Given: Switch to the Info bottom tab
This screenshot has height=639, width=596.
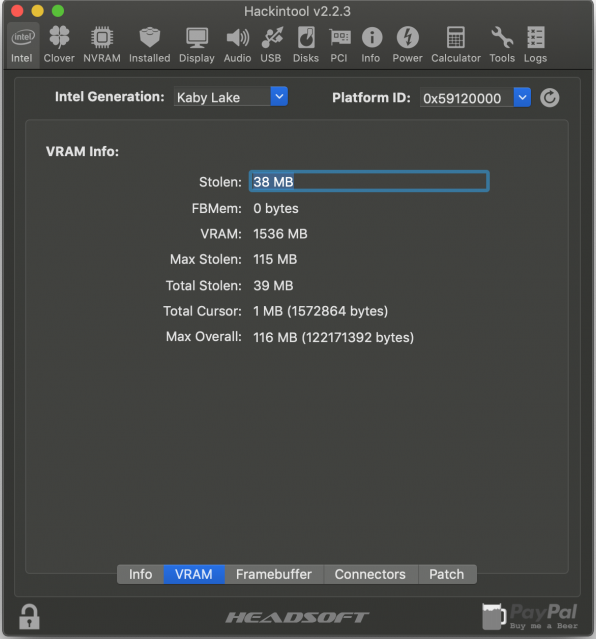Looking at the screenshot, I should click(x=141, y=574).
